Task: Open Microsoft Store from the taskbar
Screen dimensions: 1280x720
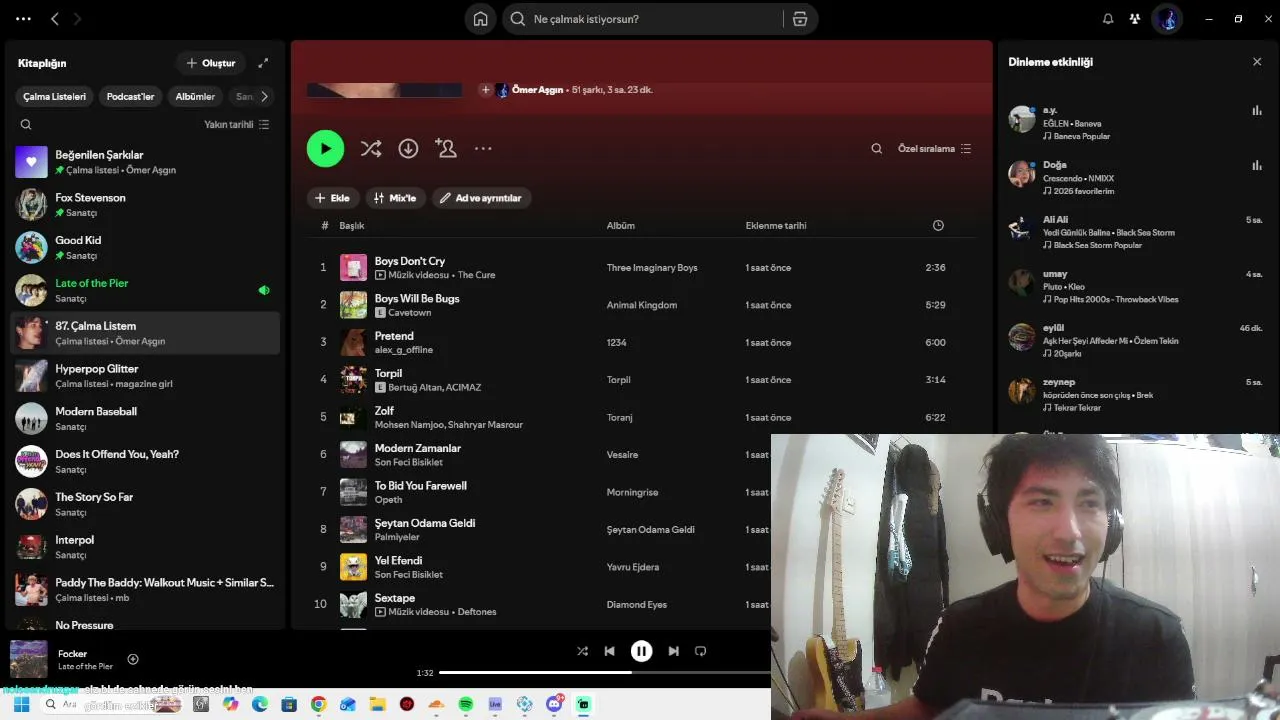Action: [289, 704]
